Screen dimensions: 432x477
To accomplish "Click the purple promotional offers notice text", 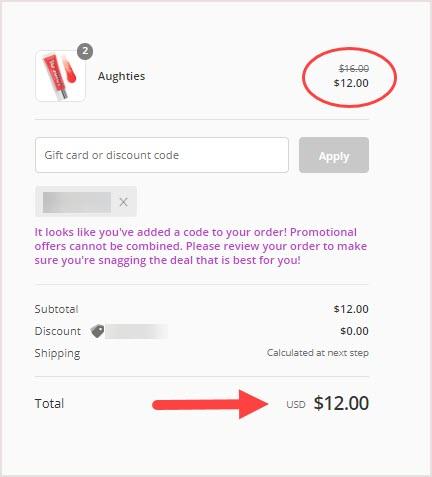I will 201,246.
